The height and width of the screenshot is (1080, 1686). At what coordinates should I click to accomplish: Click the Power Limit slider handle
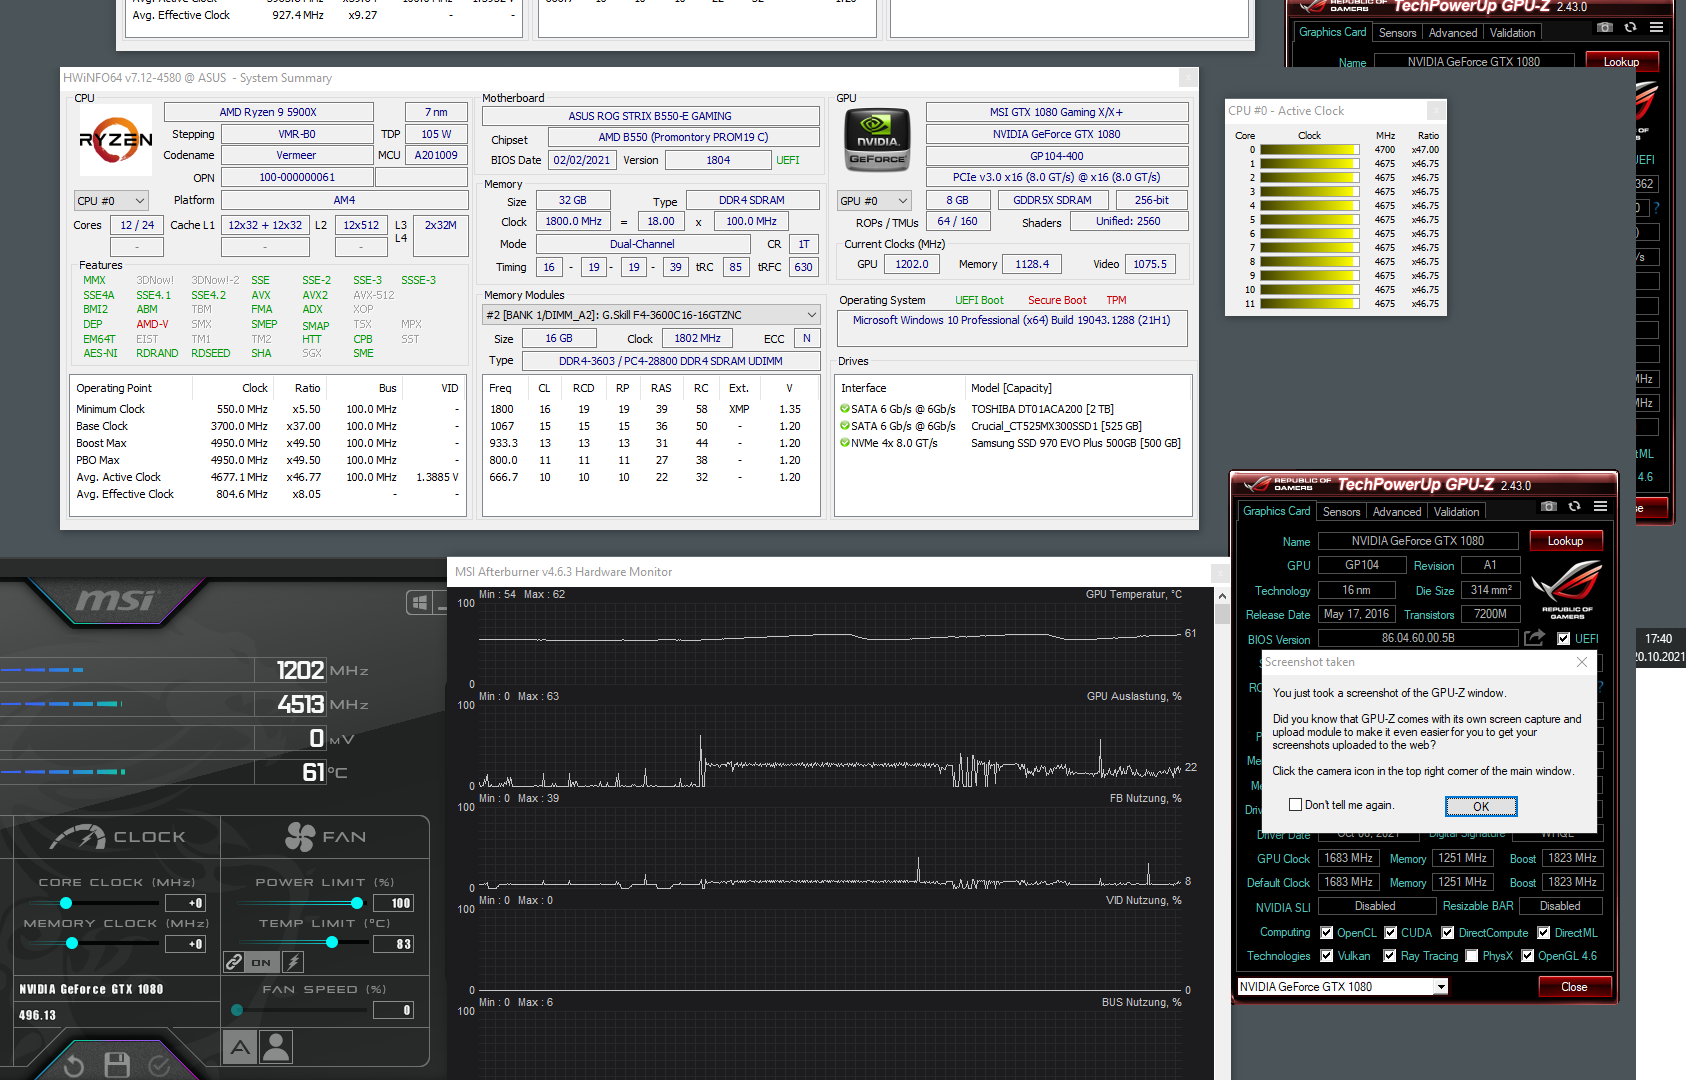pos(356,903)
